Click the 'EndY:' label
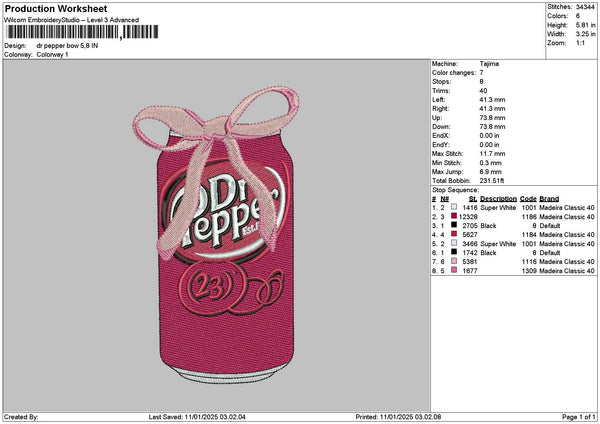Viewport: 600px width, 424px height. tap(441, 145)
